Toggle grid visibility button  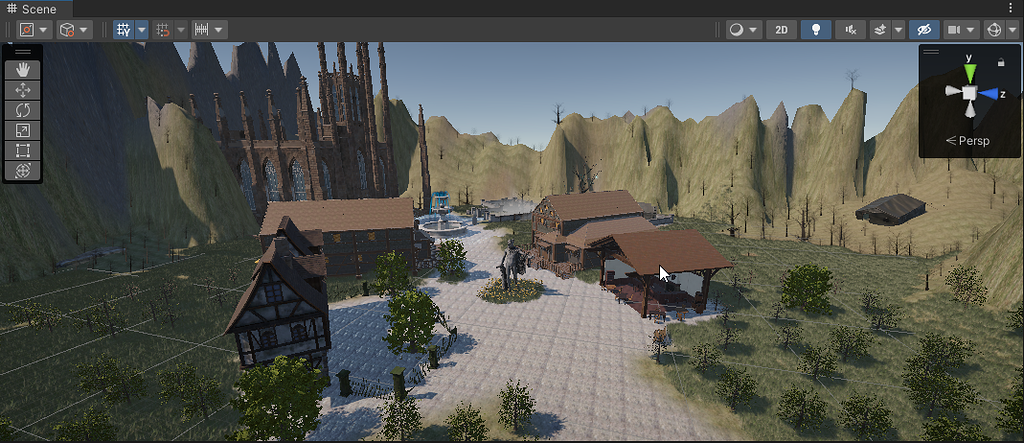(123, 30)
